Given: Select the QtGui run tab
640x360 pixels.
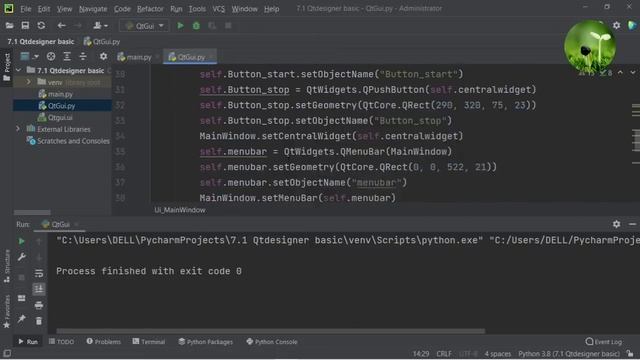Looking at the screenshot, I should coord(60,224).
